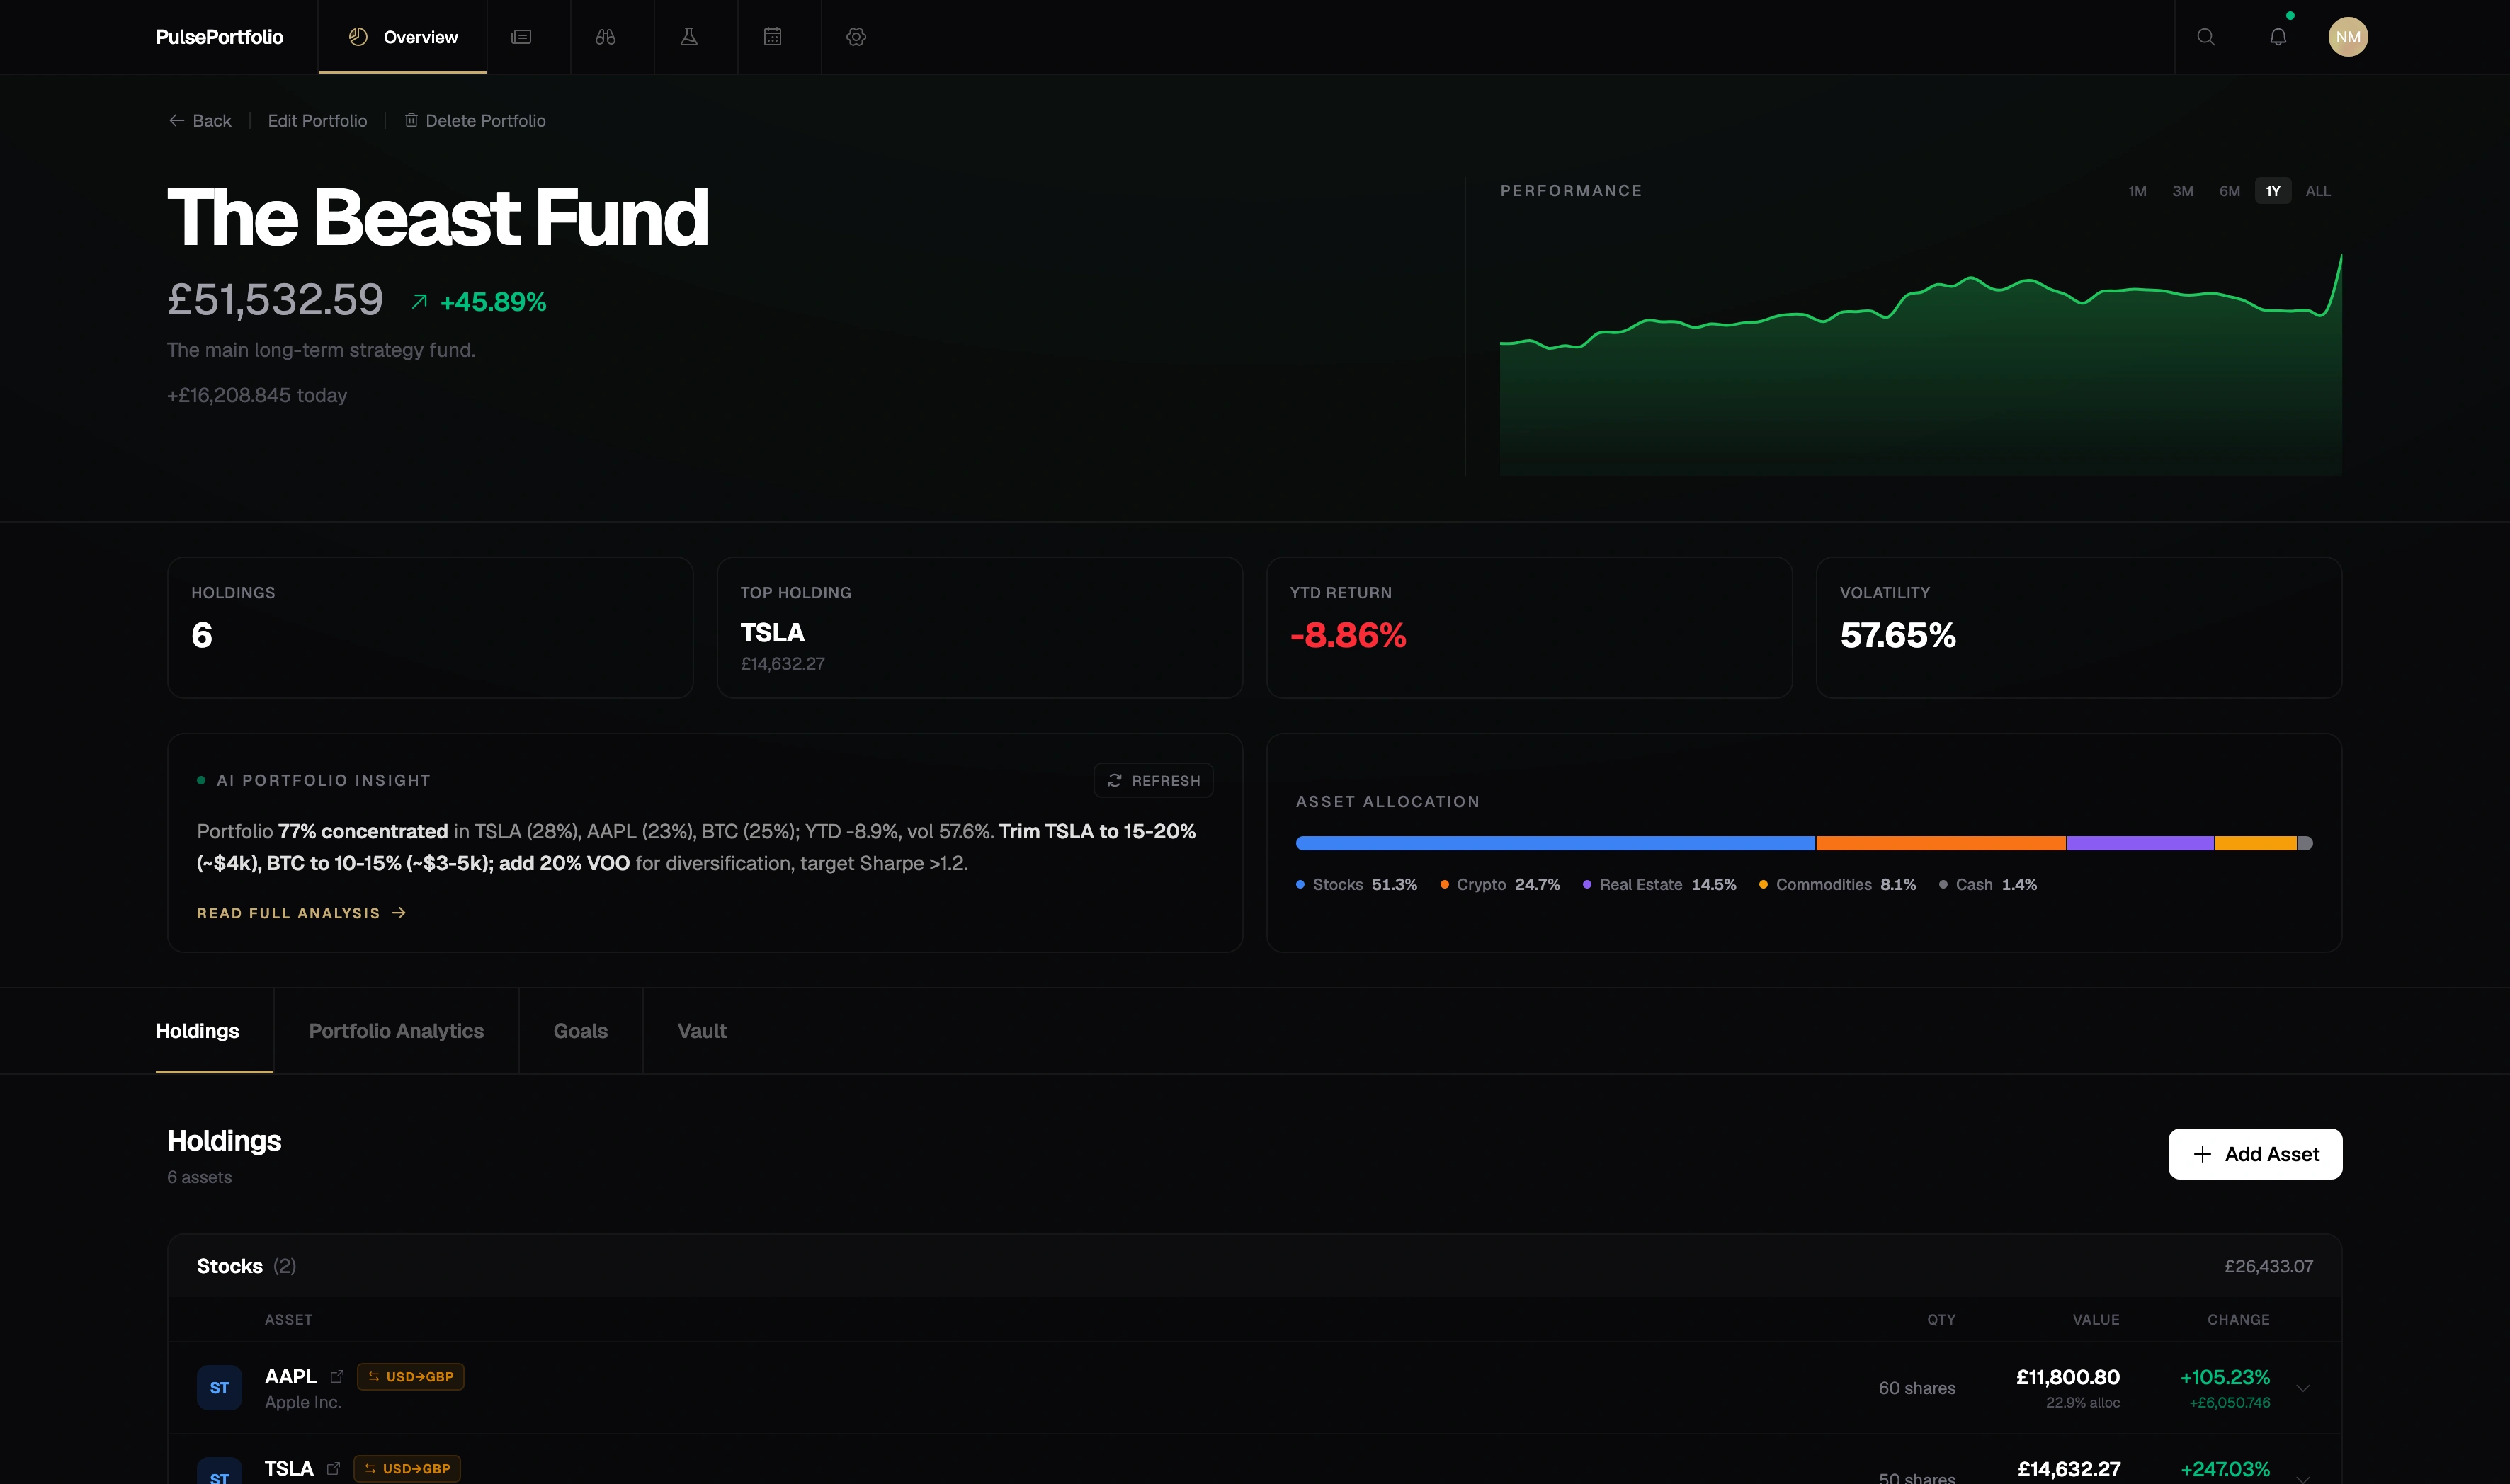Open the calendar icon in top navigation
2510x1484 pixels.
pos(772,37)
